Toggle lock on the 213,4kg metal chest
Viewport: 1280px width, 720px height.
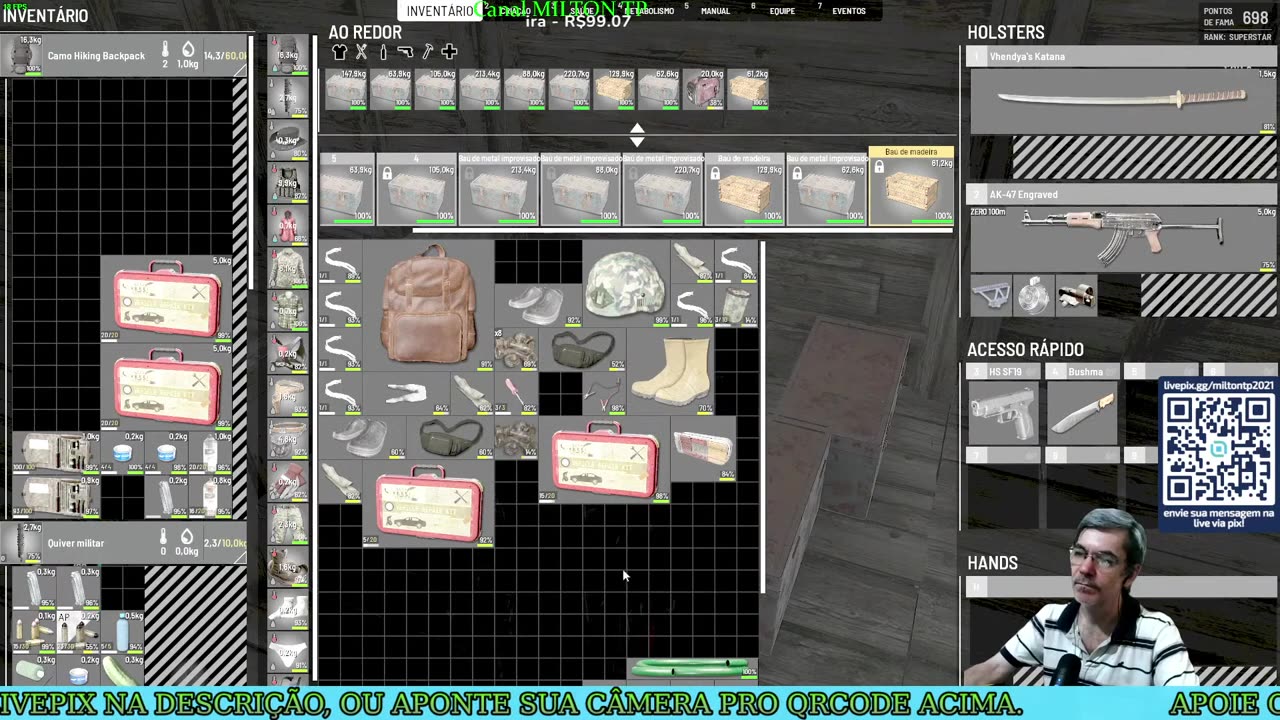[x=469, y=174]
